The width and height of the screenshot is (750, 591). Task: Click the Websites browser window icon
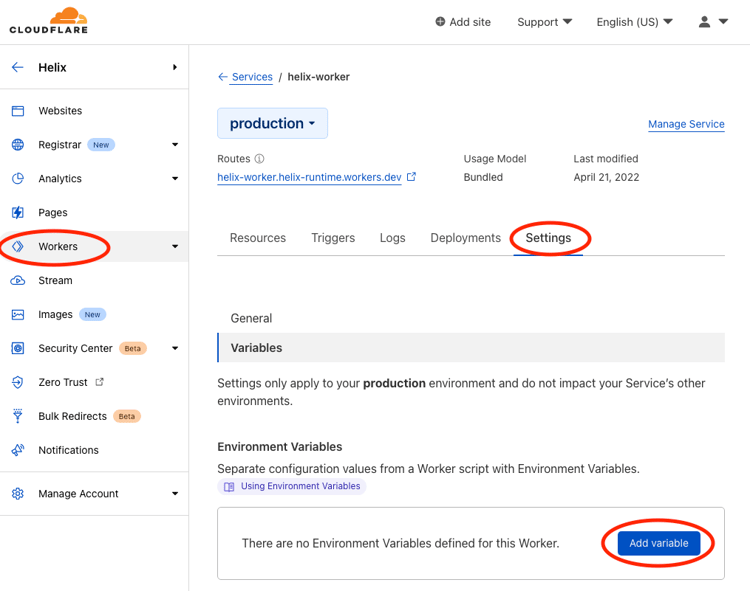click(18, 111)
